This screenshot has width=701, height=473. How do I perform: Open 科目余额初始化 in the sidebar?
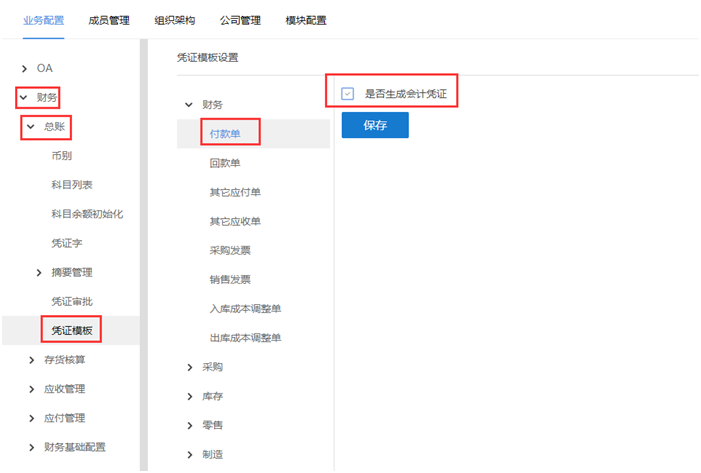pos(87,214)
